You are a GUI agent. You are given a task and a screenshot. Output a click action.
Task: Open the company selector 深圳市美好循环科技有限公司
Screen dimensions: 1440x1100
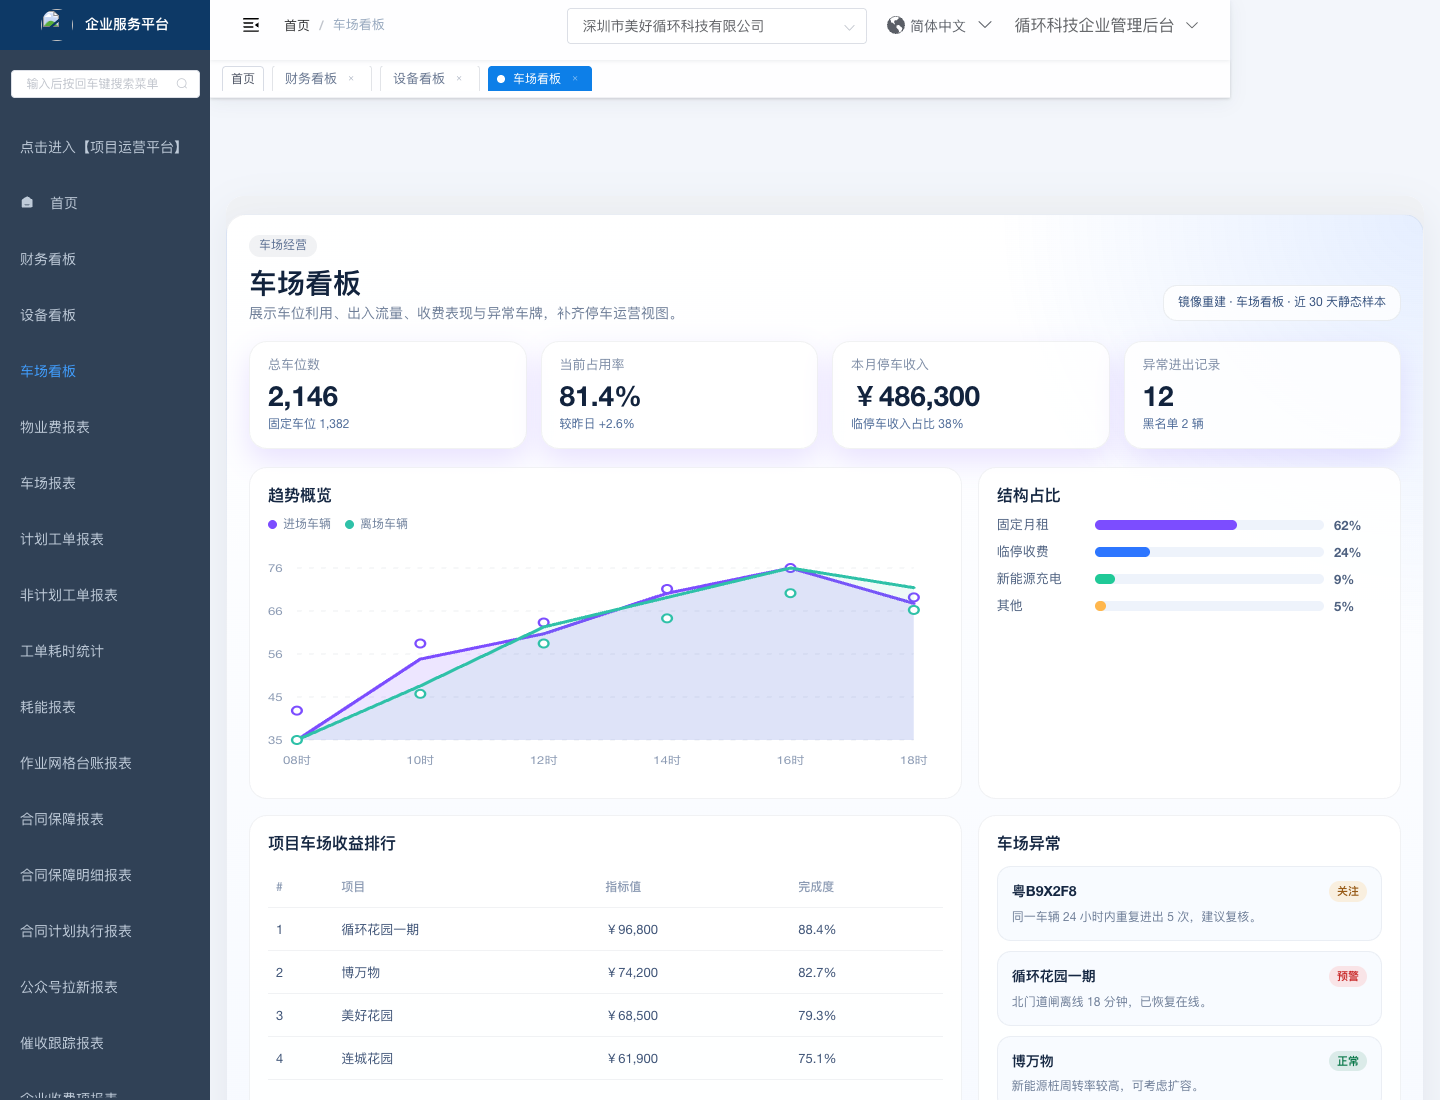[x=716, y=26]
